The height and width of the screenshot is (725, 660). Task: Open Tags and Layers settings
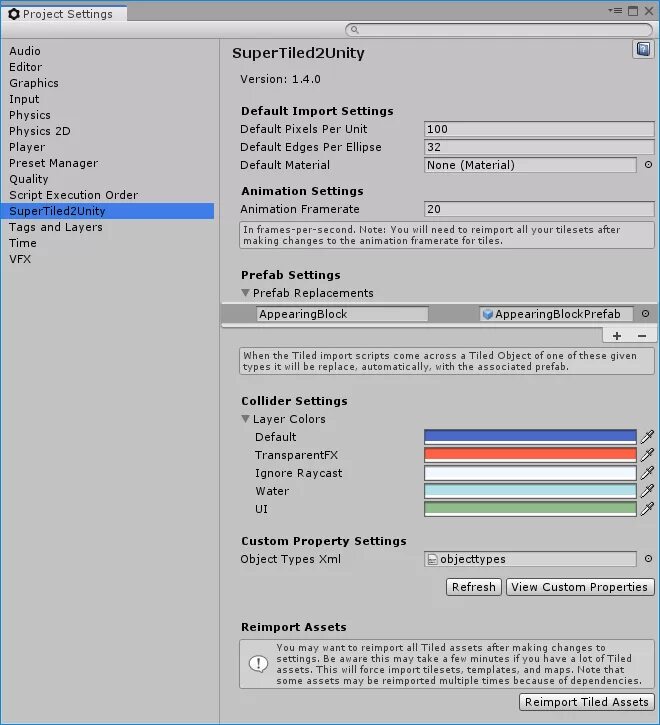56,227
